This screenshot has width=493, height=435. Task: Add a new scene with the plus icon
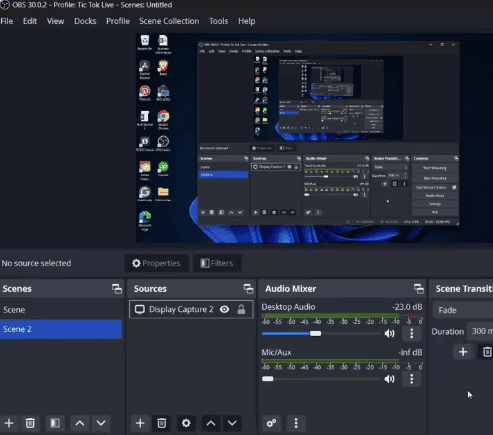(9, 423)
